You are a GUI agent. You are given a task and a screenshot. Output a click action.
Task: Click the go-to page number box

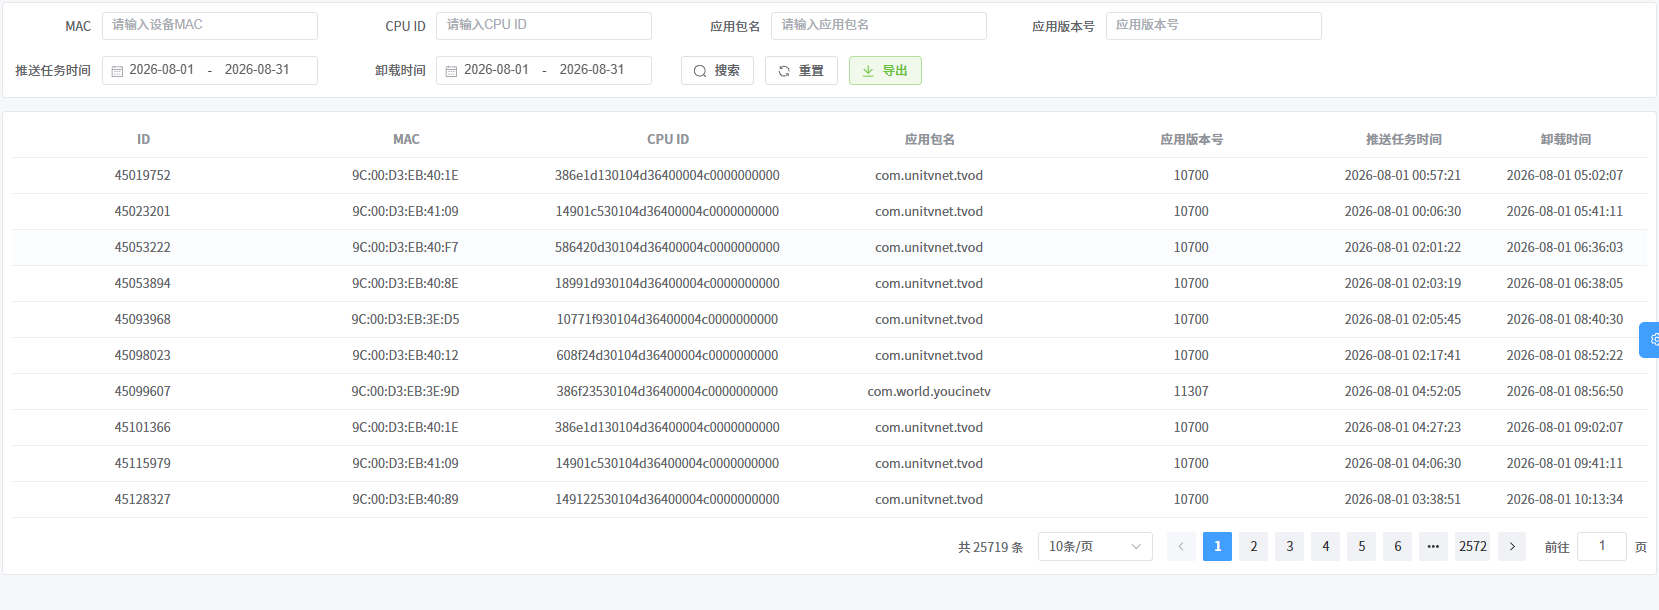[x=1602, y=546]
